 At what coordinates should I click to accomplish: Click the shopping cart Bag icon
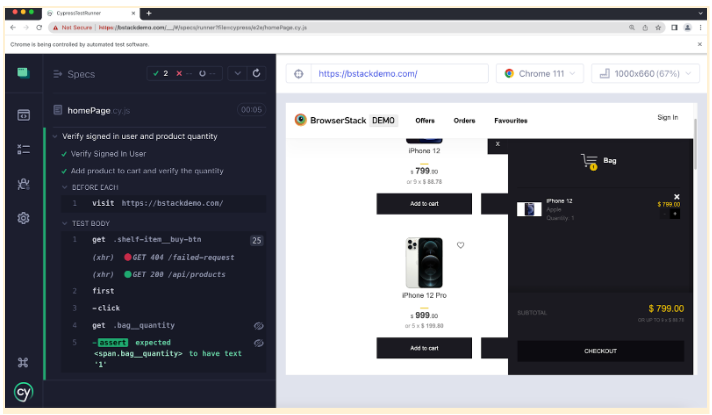pos(589,161)
